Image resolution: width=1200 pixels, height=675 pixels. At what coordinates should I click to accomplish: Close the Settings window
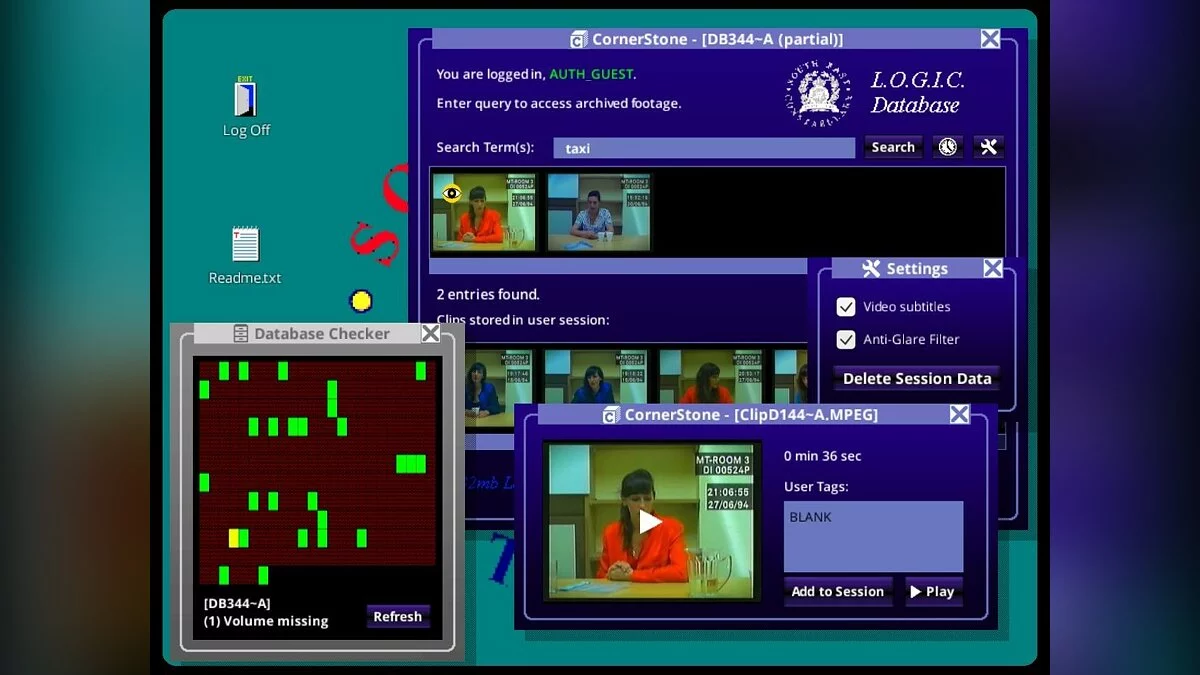992,268
